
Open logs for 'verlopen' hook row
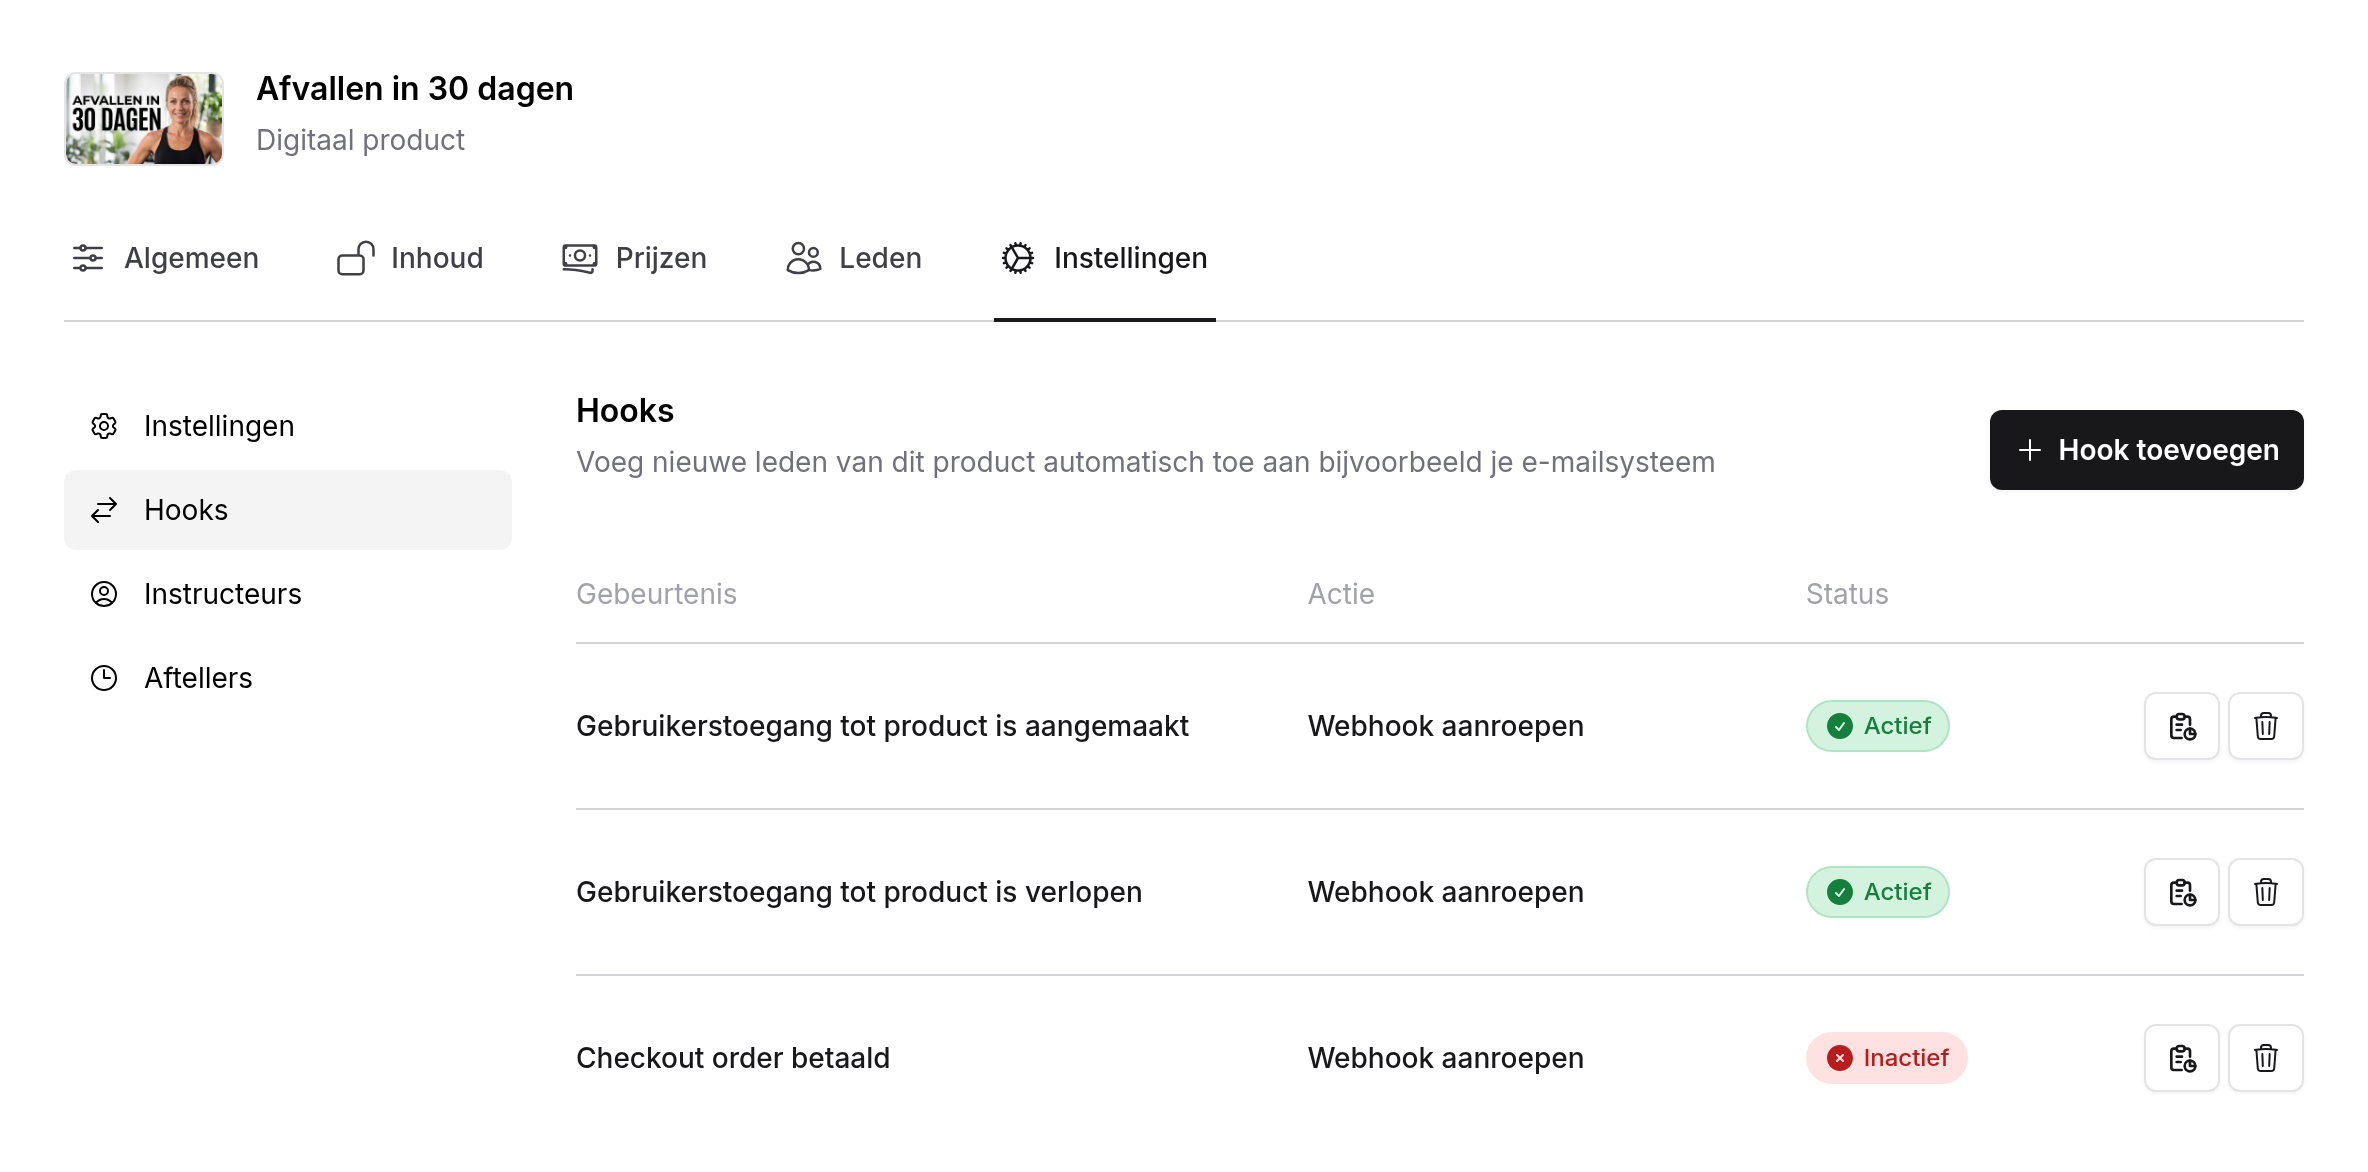tap(2181, 892)
